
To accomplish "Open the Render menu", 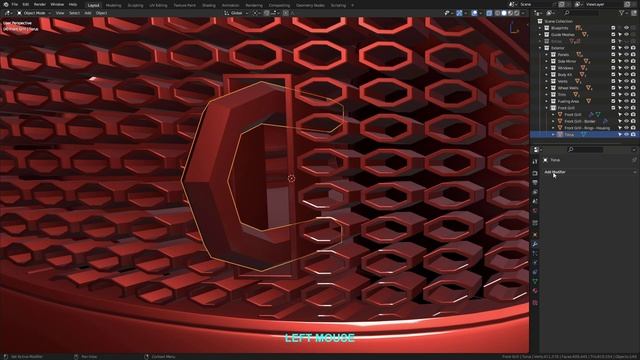I will pyautogui.click(x=40, y=4).
